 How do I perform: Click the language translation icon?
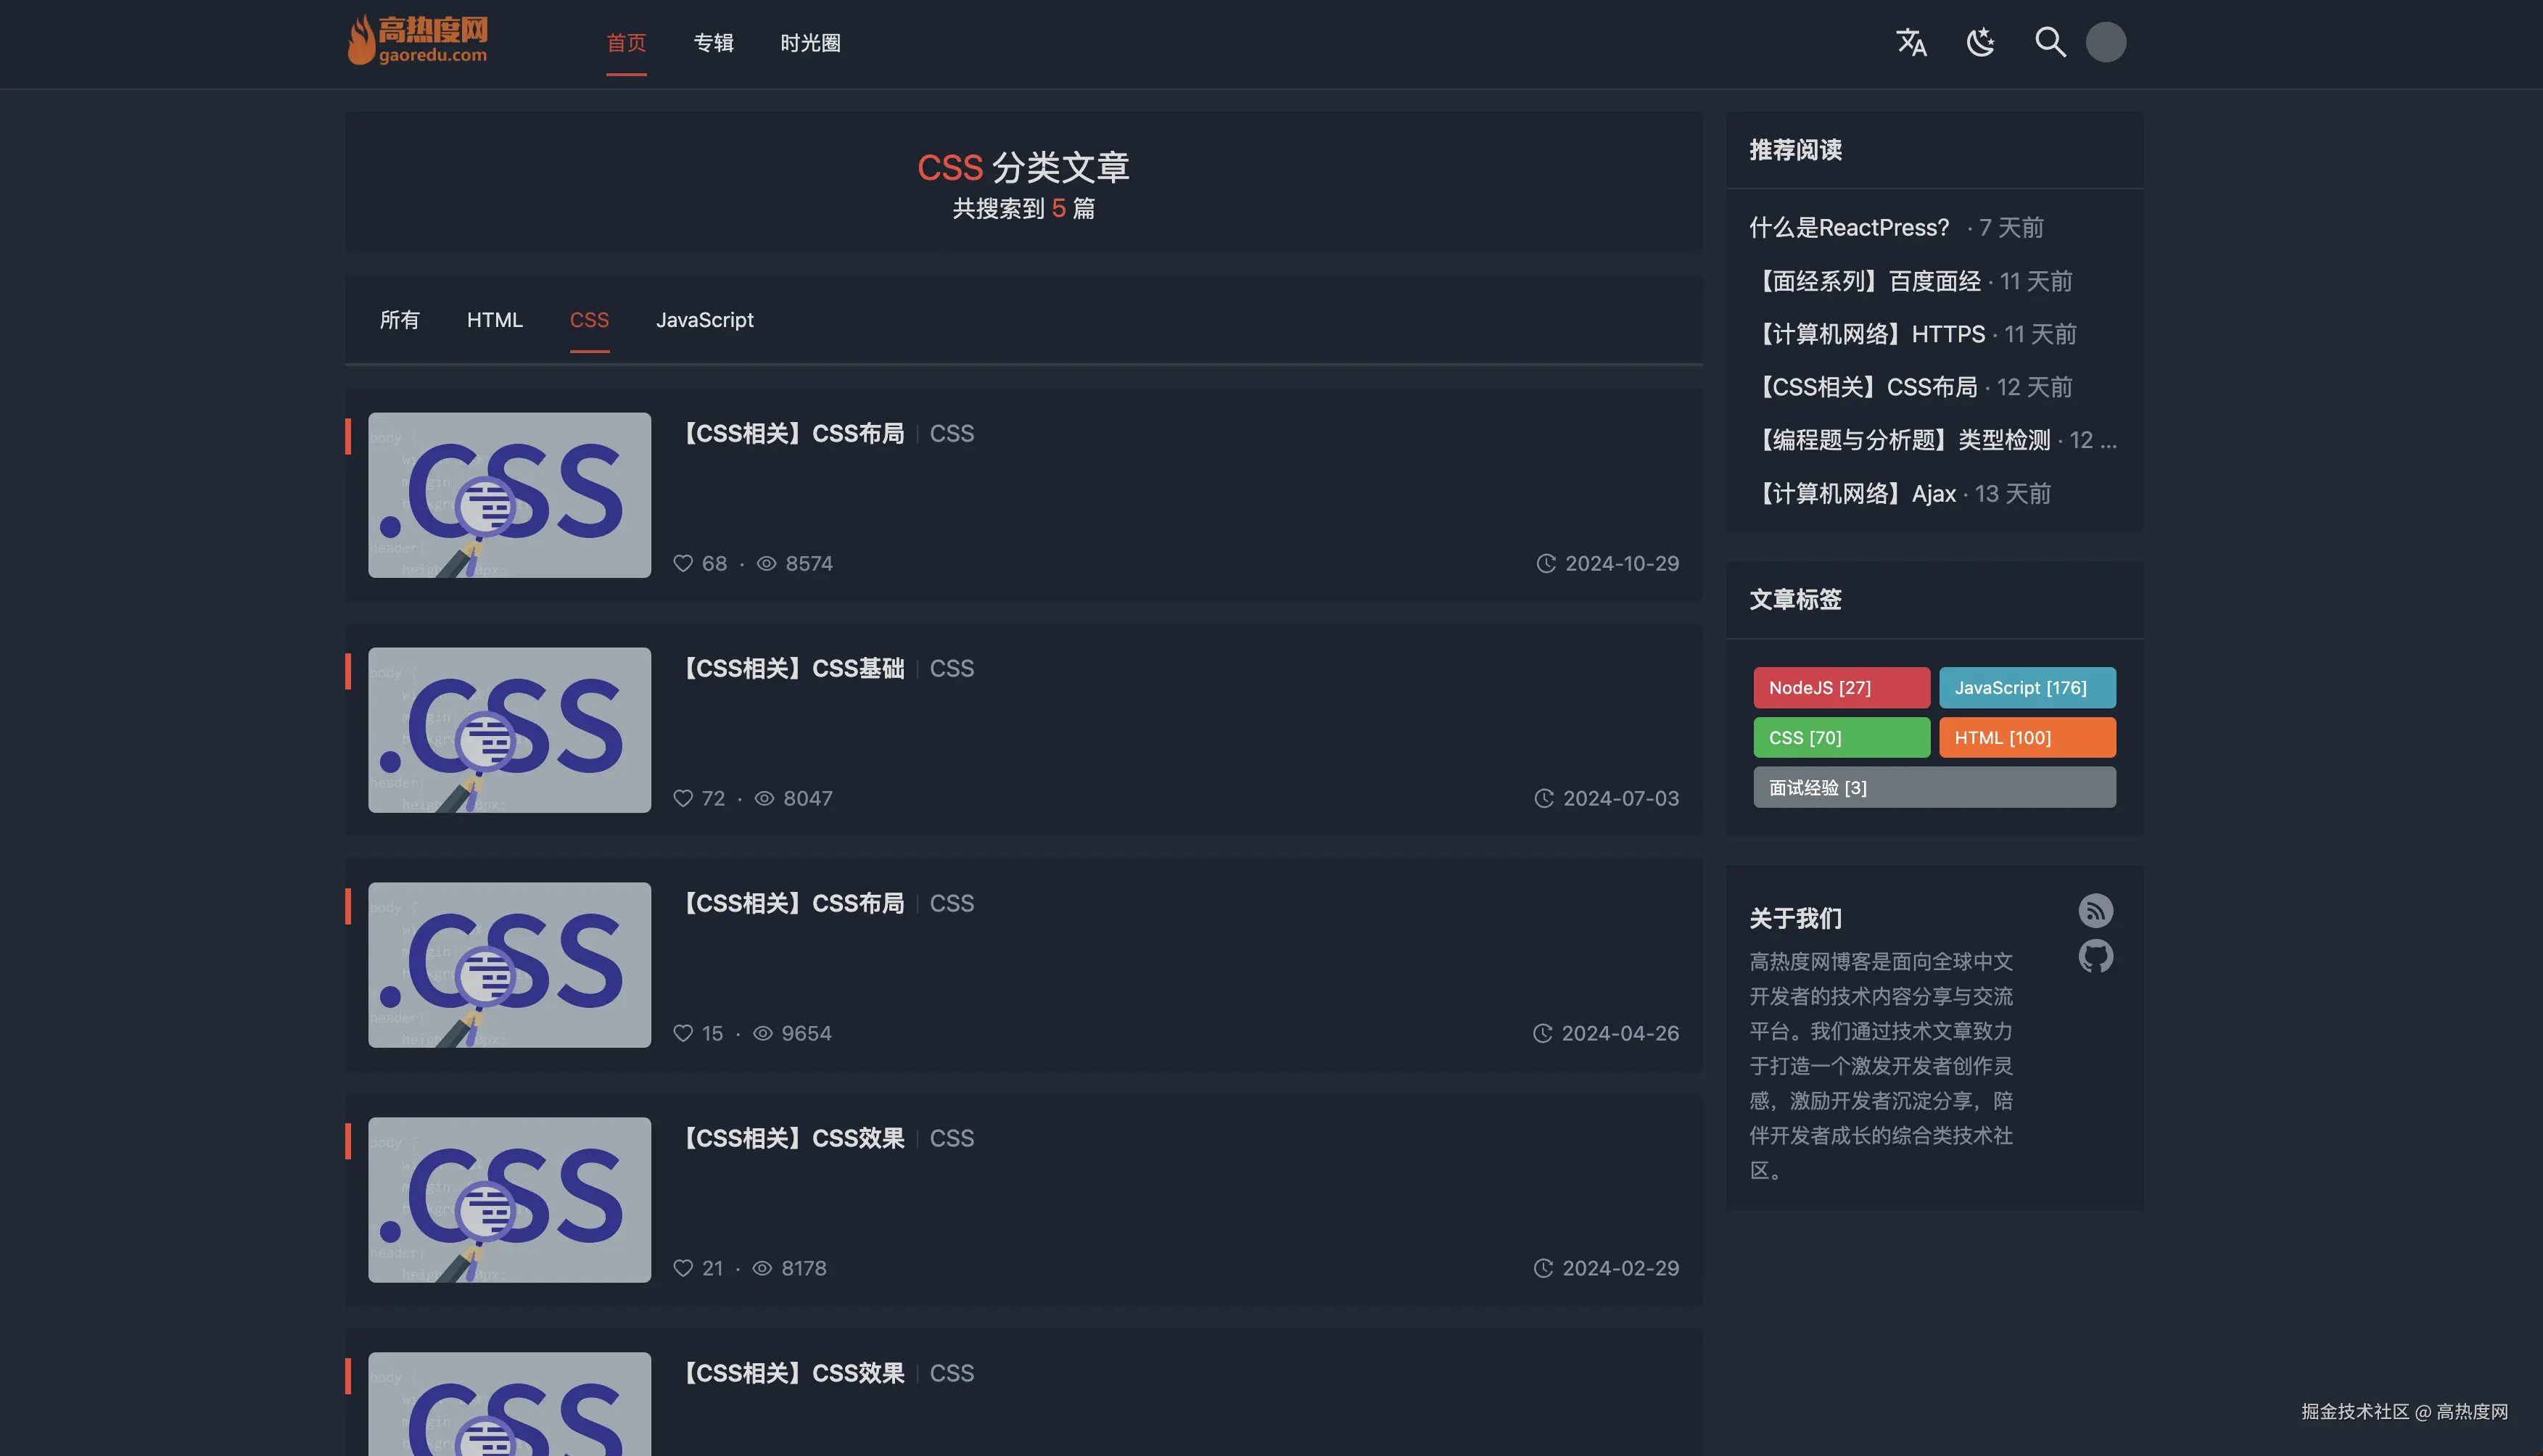tap(1911, 42)
